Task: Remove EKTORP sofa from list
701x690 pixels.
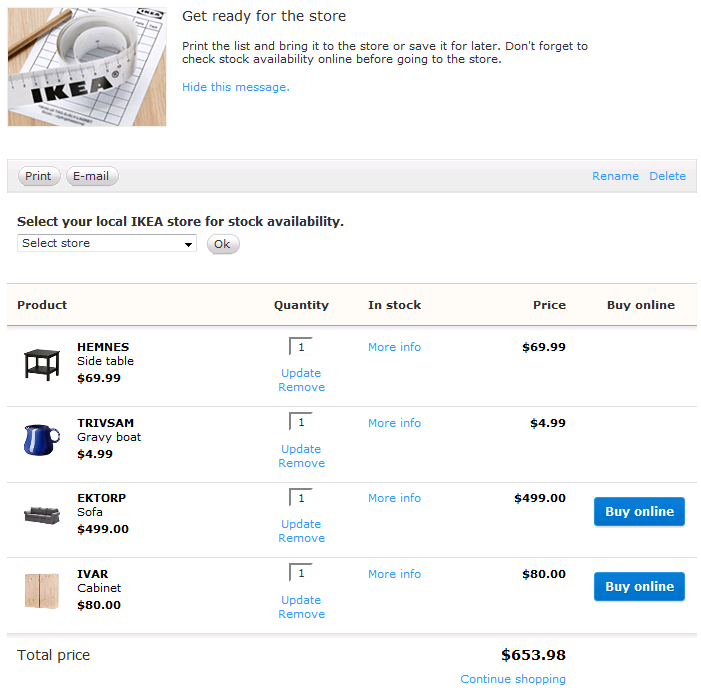Action: click(x=301, y=538)
